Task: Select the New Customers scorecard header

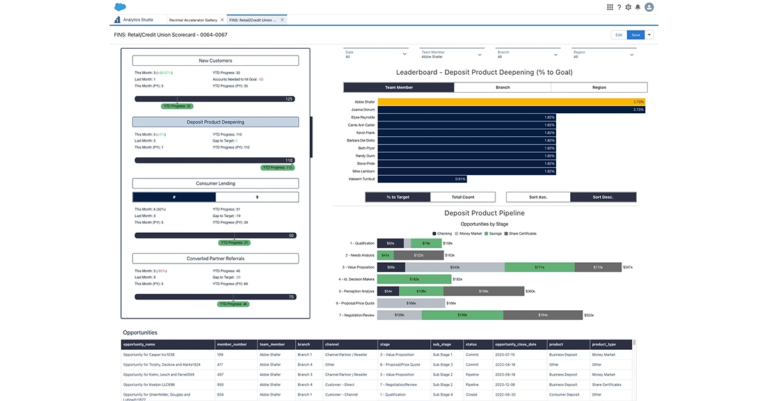Action: click(216, 61)
